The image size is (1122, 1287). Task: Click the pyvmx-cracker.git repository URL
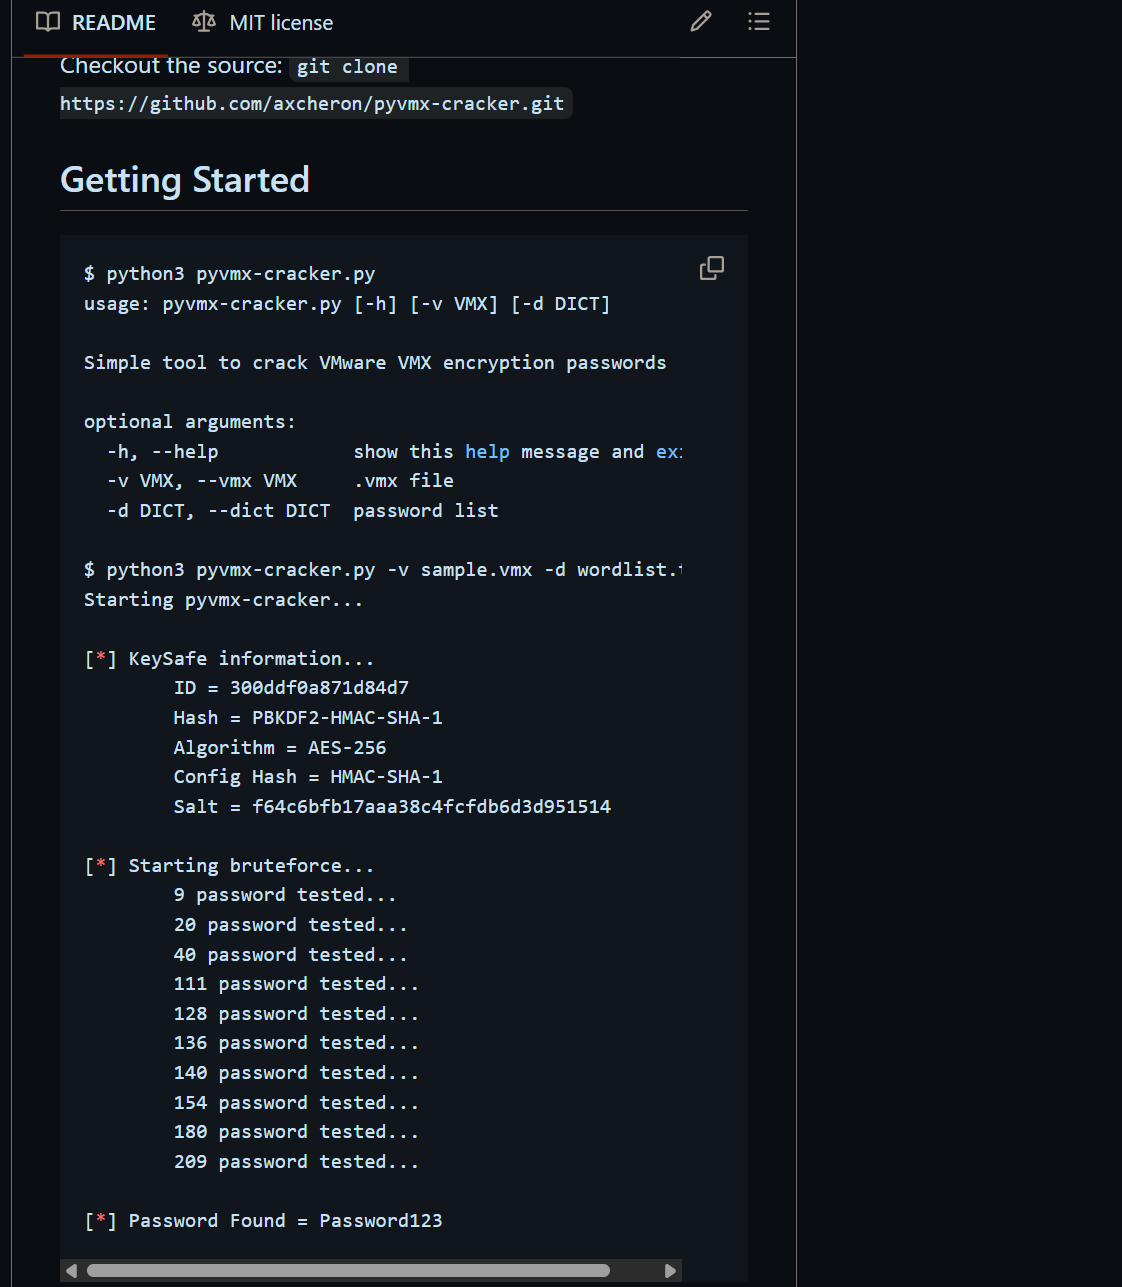pos(312,104)
